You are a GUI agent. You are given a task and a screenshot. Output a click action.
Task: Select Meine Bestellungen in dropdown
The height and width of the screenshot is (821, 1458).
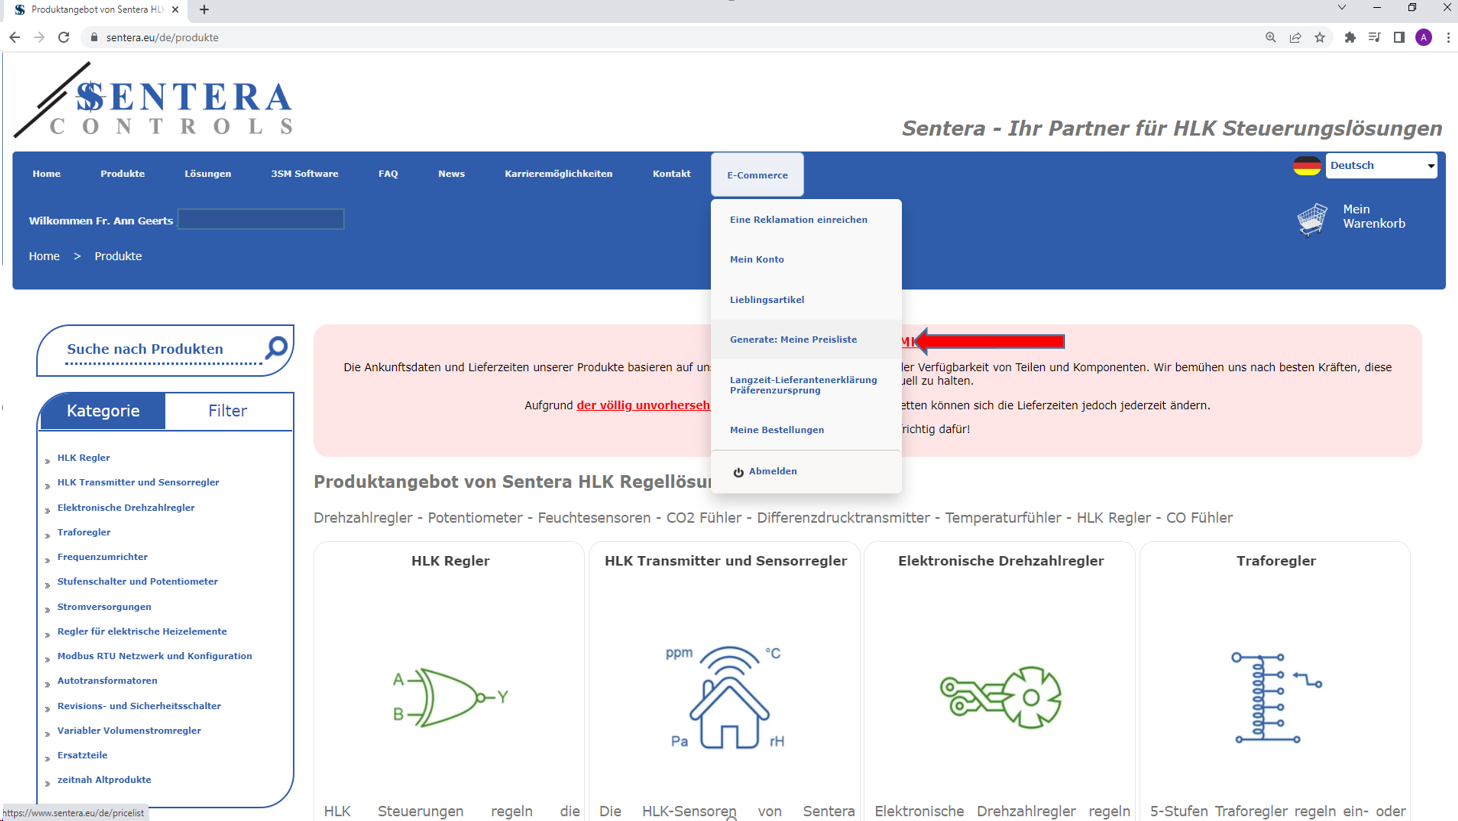(776, 430)
